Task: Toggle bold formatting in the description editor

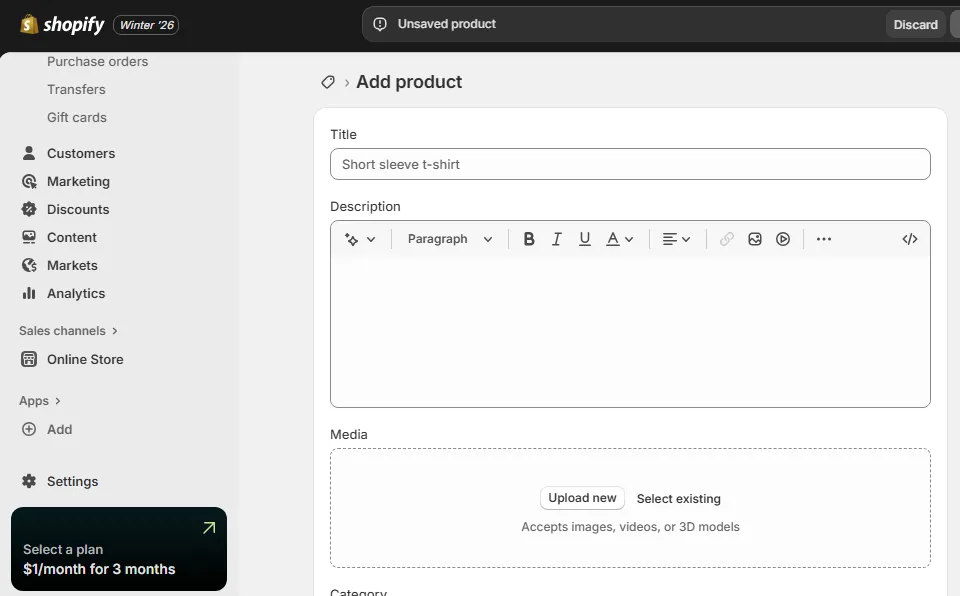Action: tap(528, 238)
